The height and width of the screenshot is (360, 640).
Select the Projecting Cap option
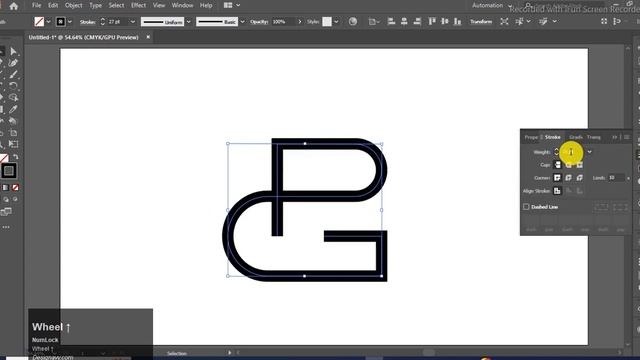tap(580, 165)
